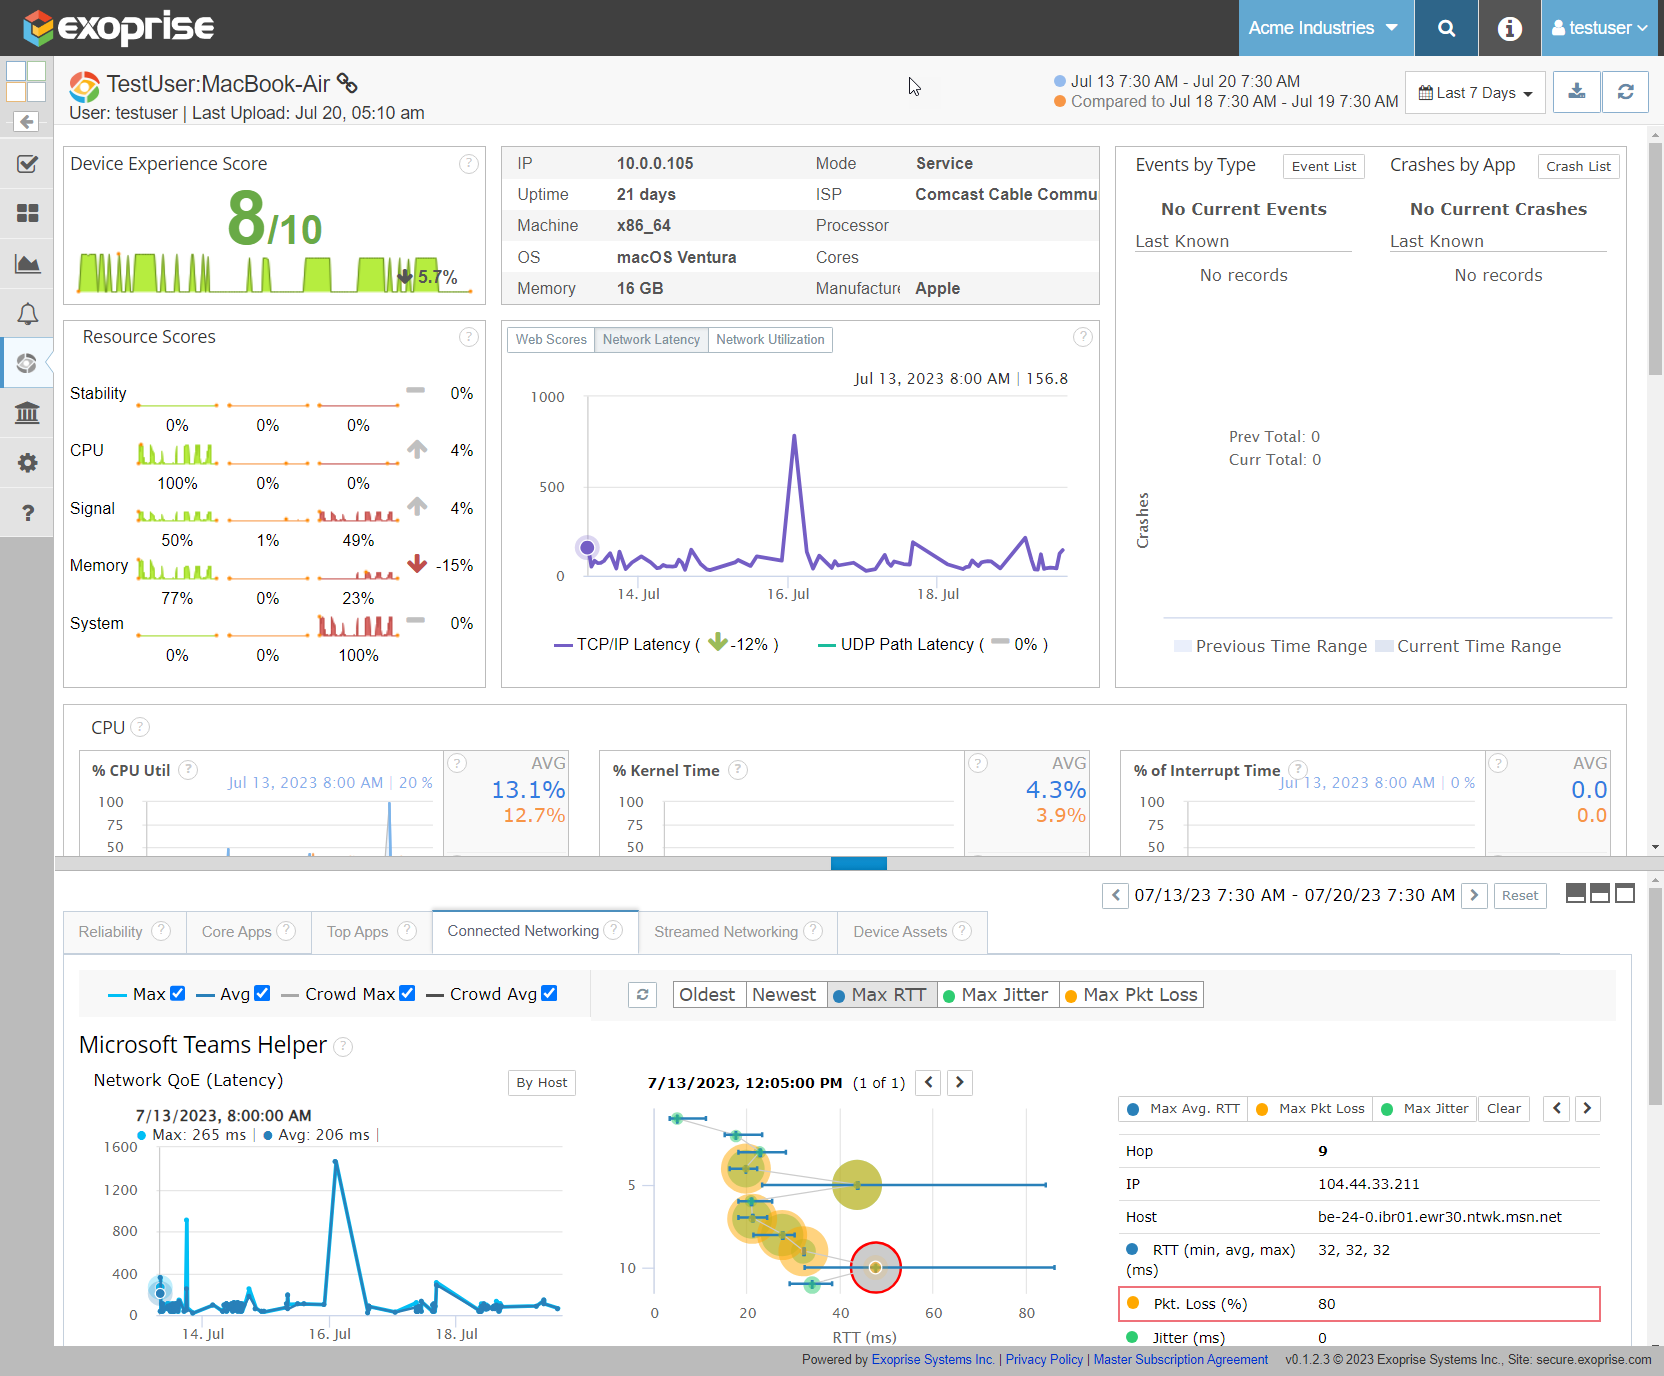Image resolution: width=1664 pixels, height=1376 pixels.
Task: Open alarms bell icon in sidebar
Action: tap(27, 314)
